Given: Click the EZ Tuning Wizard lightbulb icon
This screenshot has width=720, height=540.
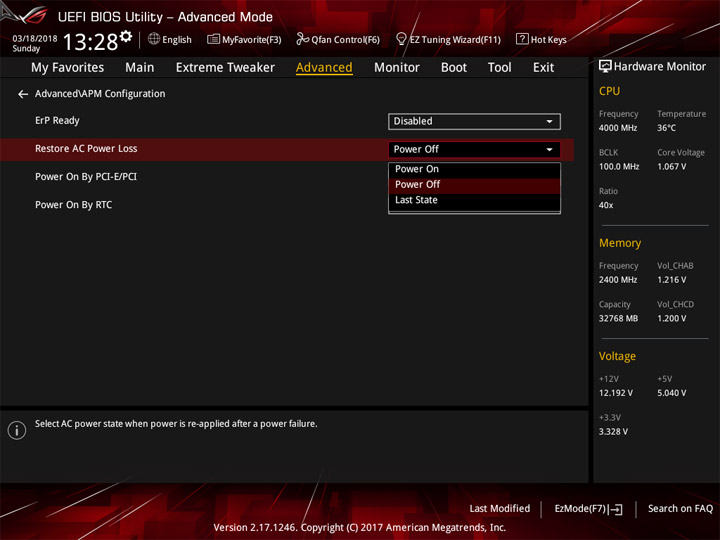Looking at the screenshot, I should coord(401,39).
